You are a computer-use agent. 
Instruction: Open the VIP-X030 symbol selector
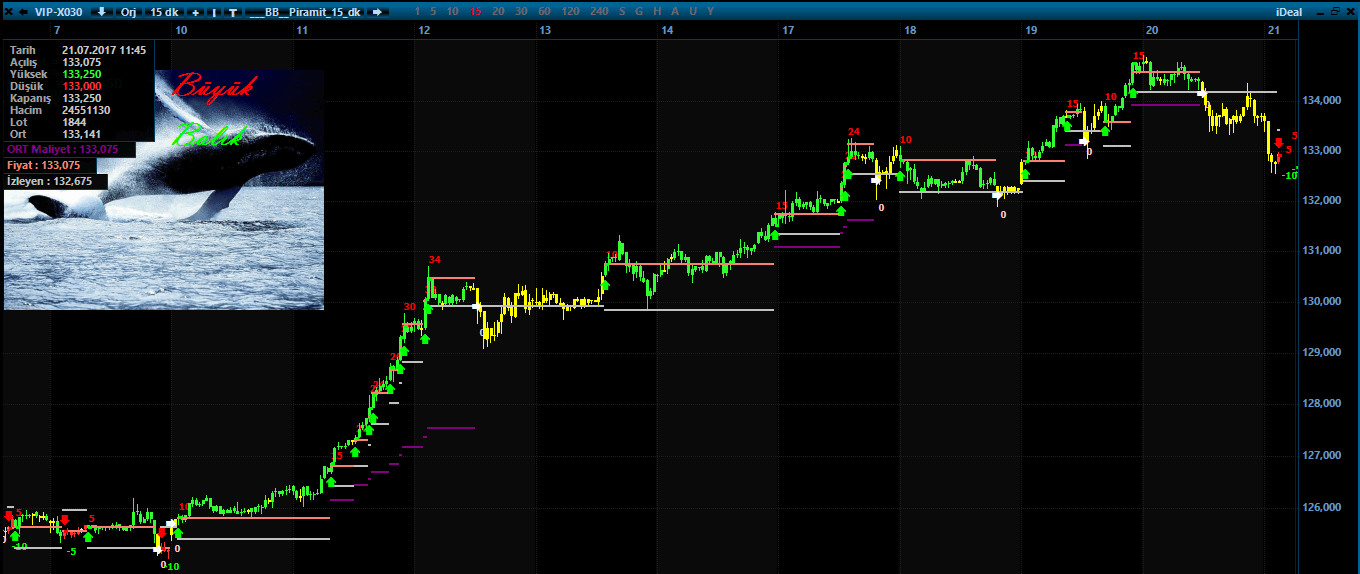coord(58,11)
